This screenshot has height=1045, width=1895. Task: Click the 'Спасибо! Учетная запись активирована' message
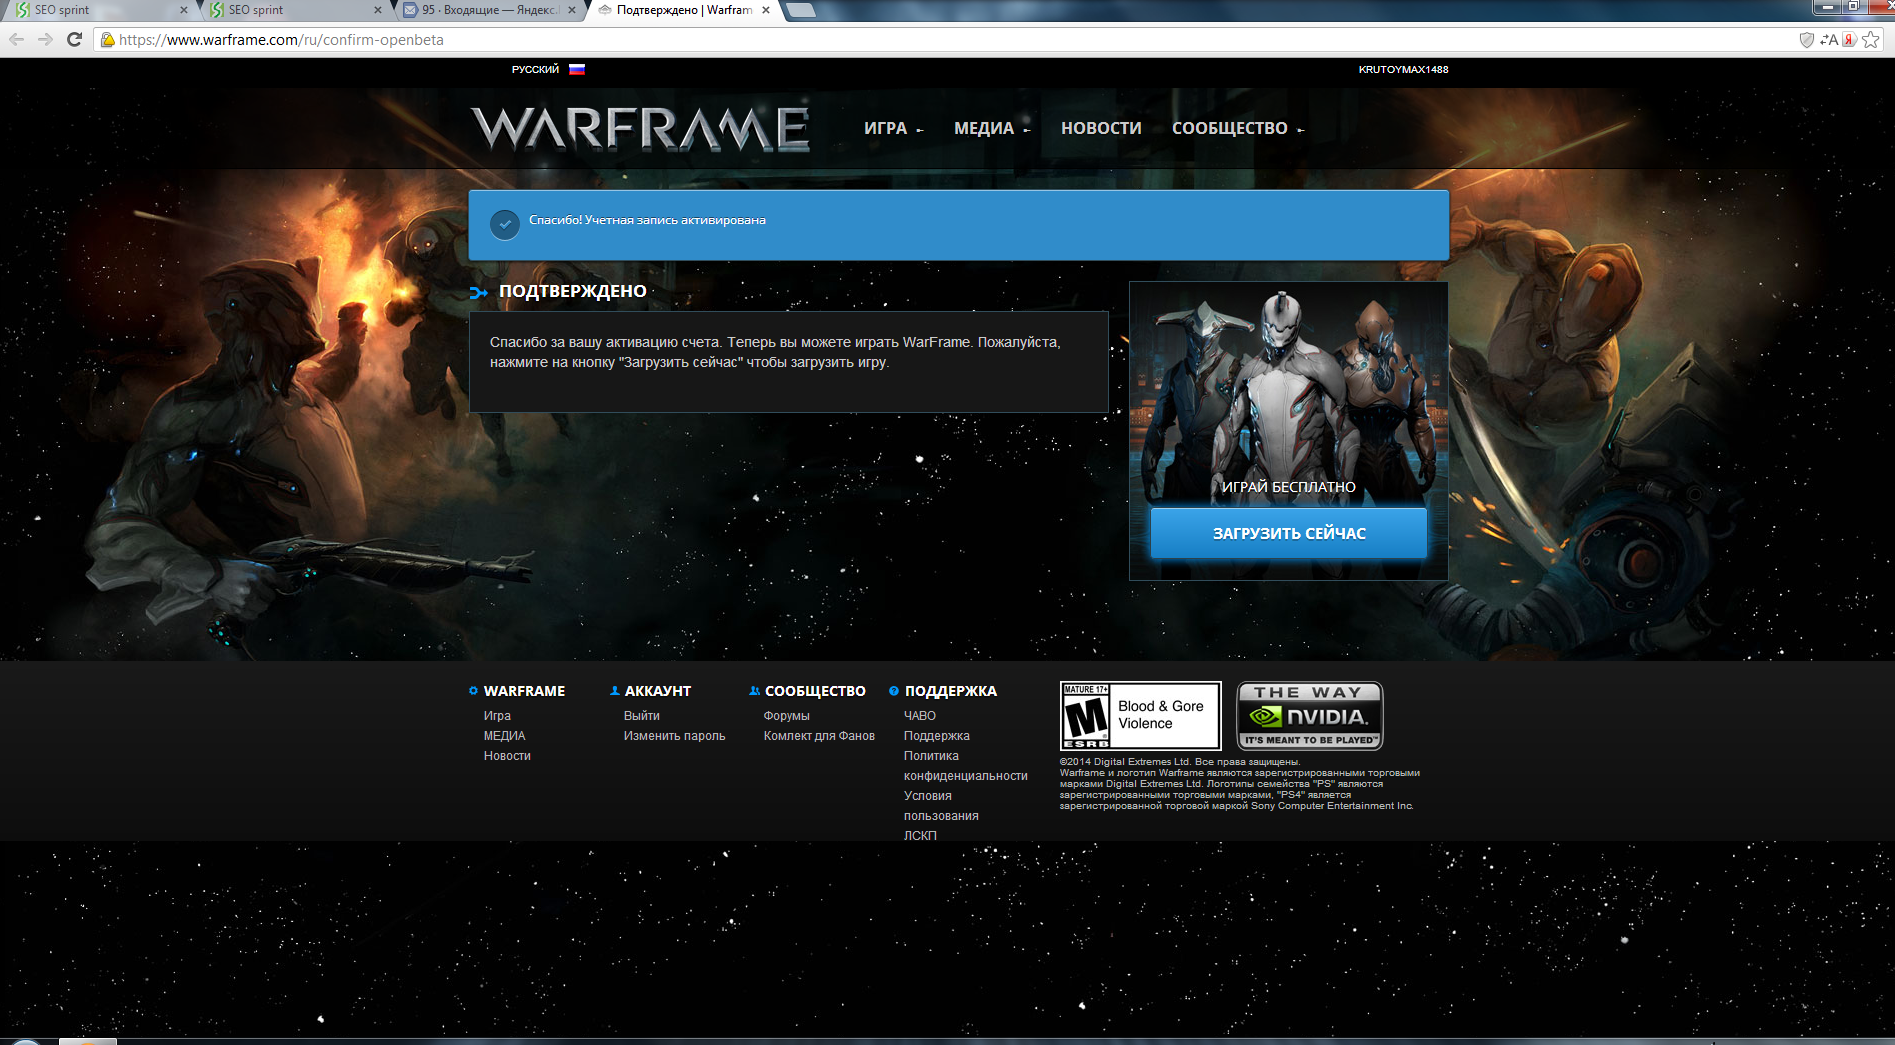pos(647,220)
